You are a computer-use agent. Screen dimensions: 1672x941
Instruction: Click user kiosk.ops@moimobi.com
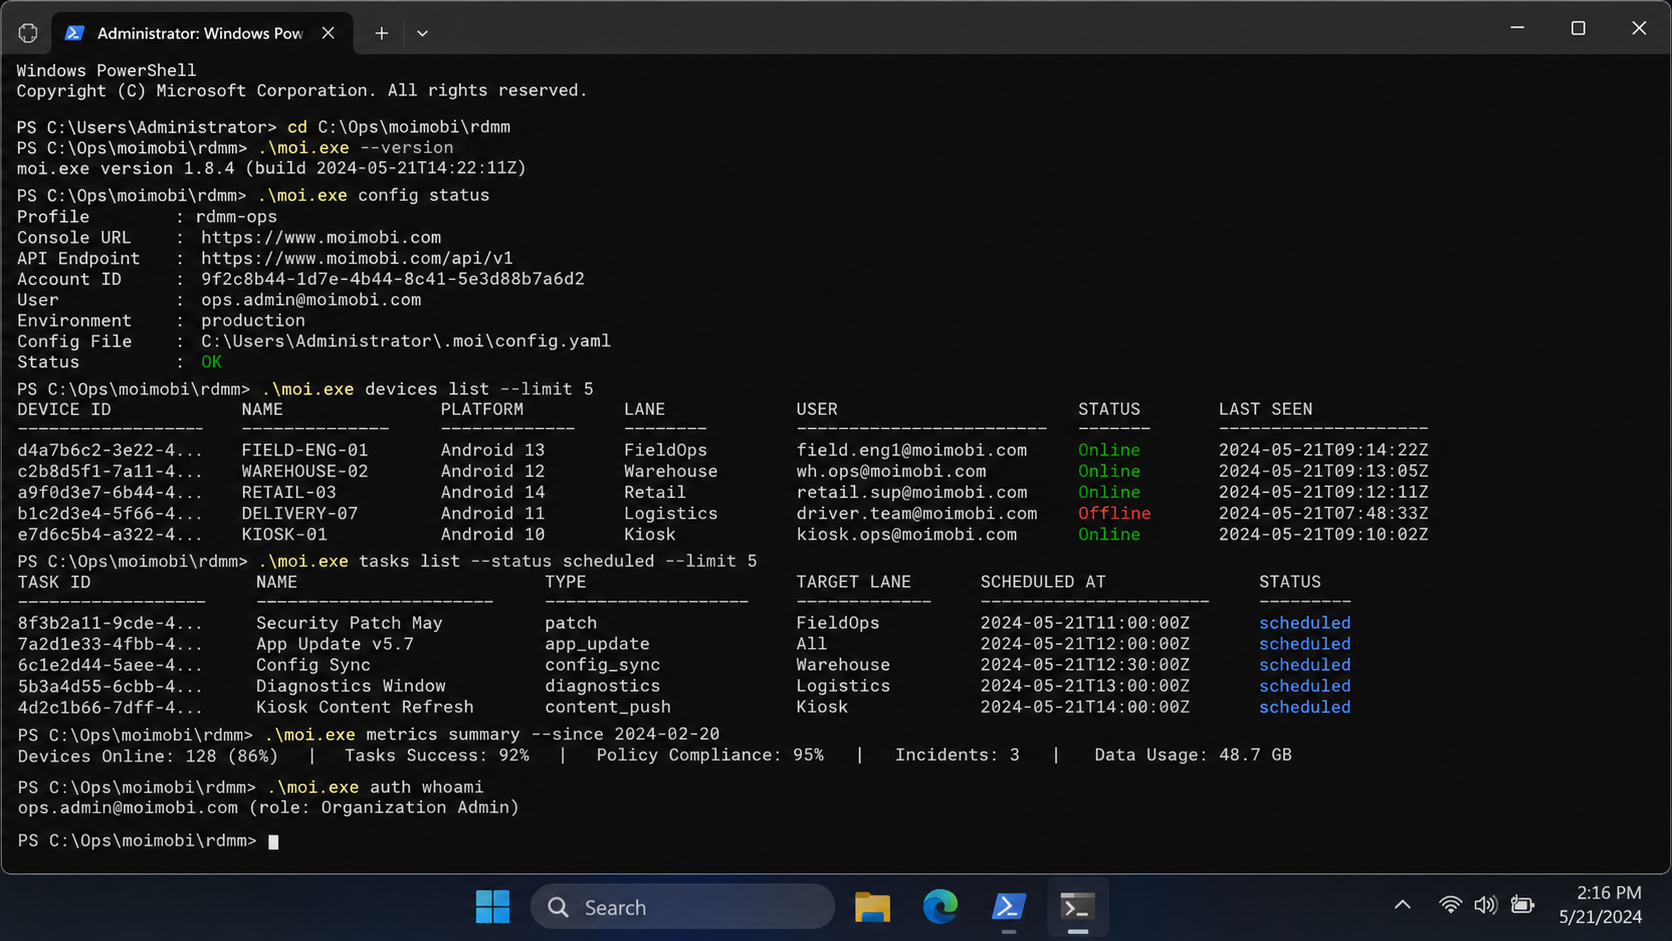[907, 535]
